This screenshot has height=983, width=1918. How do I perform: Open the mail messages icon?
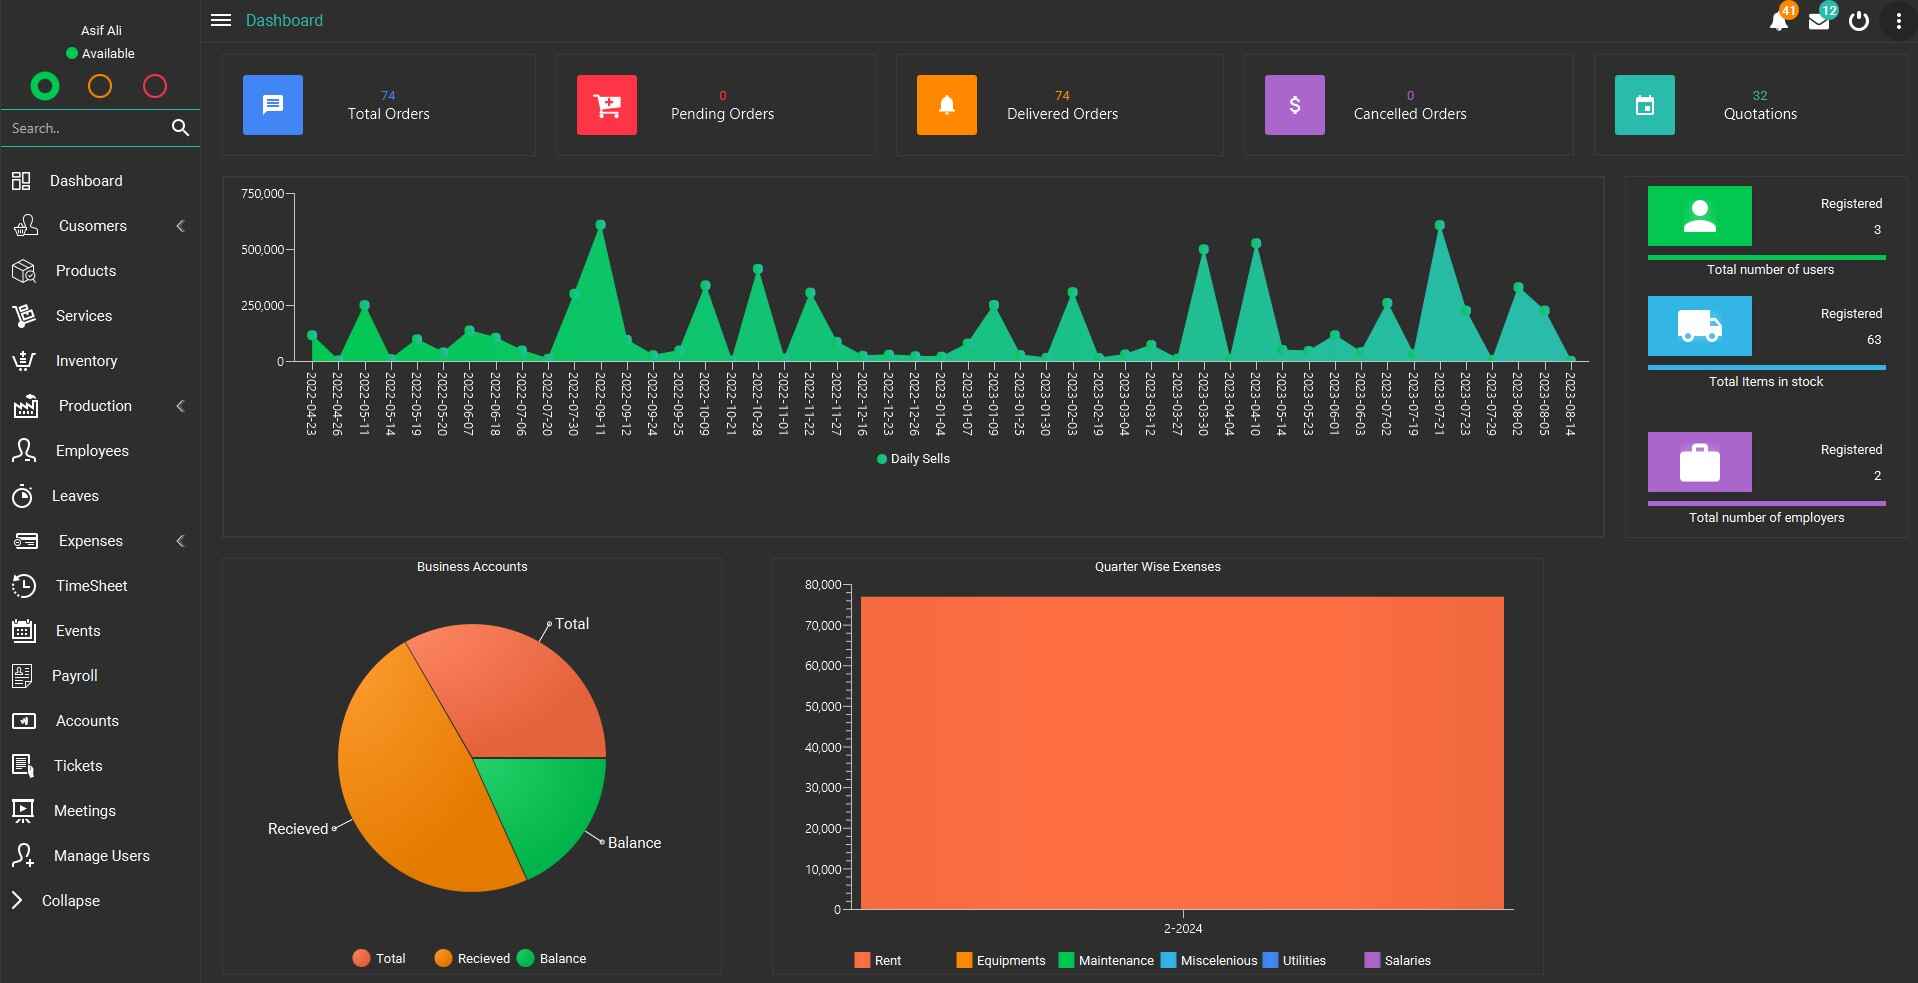[x=1818, y=22]
